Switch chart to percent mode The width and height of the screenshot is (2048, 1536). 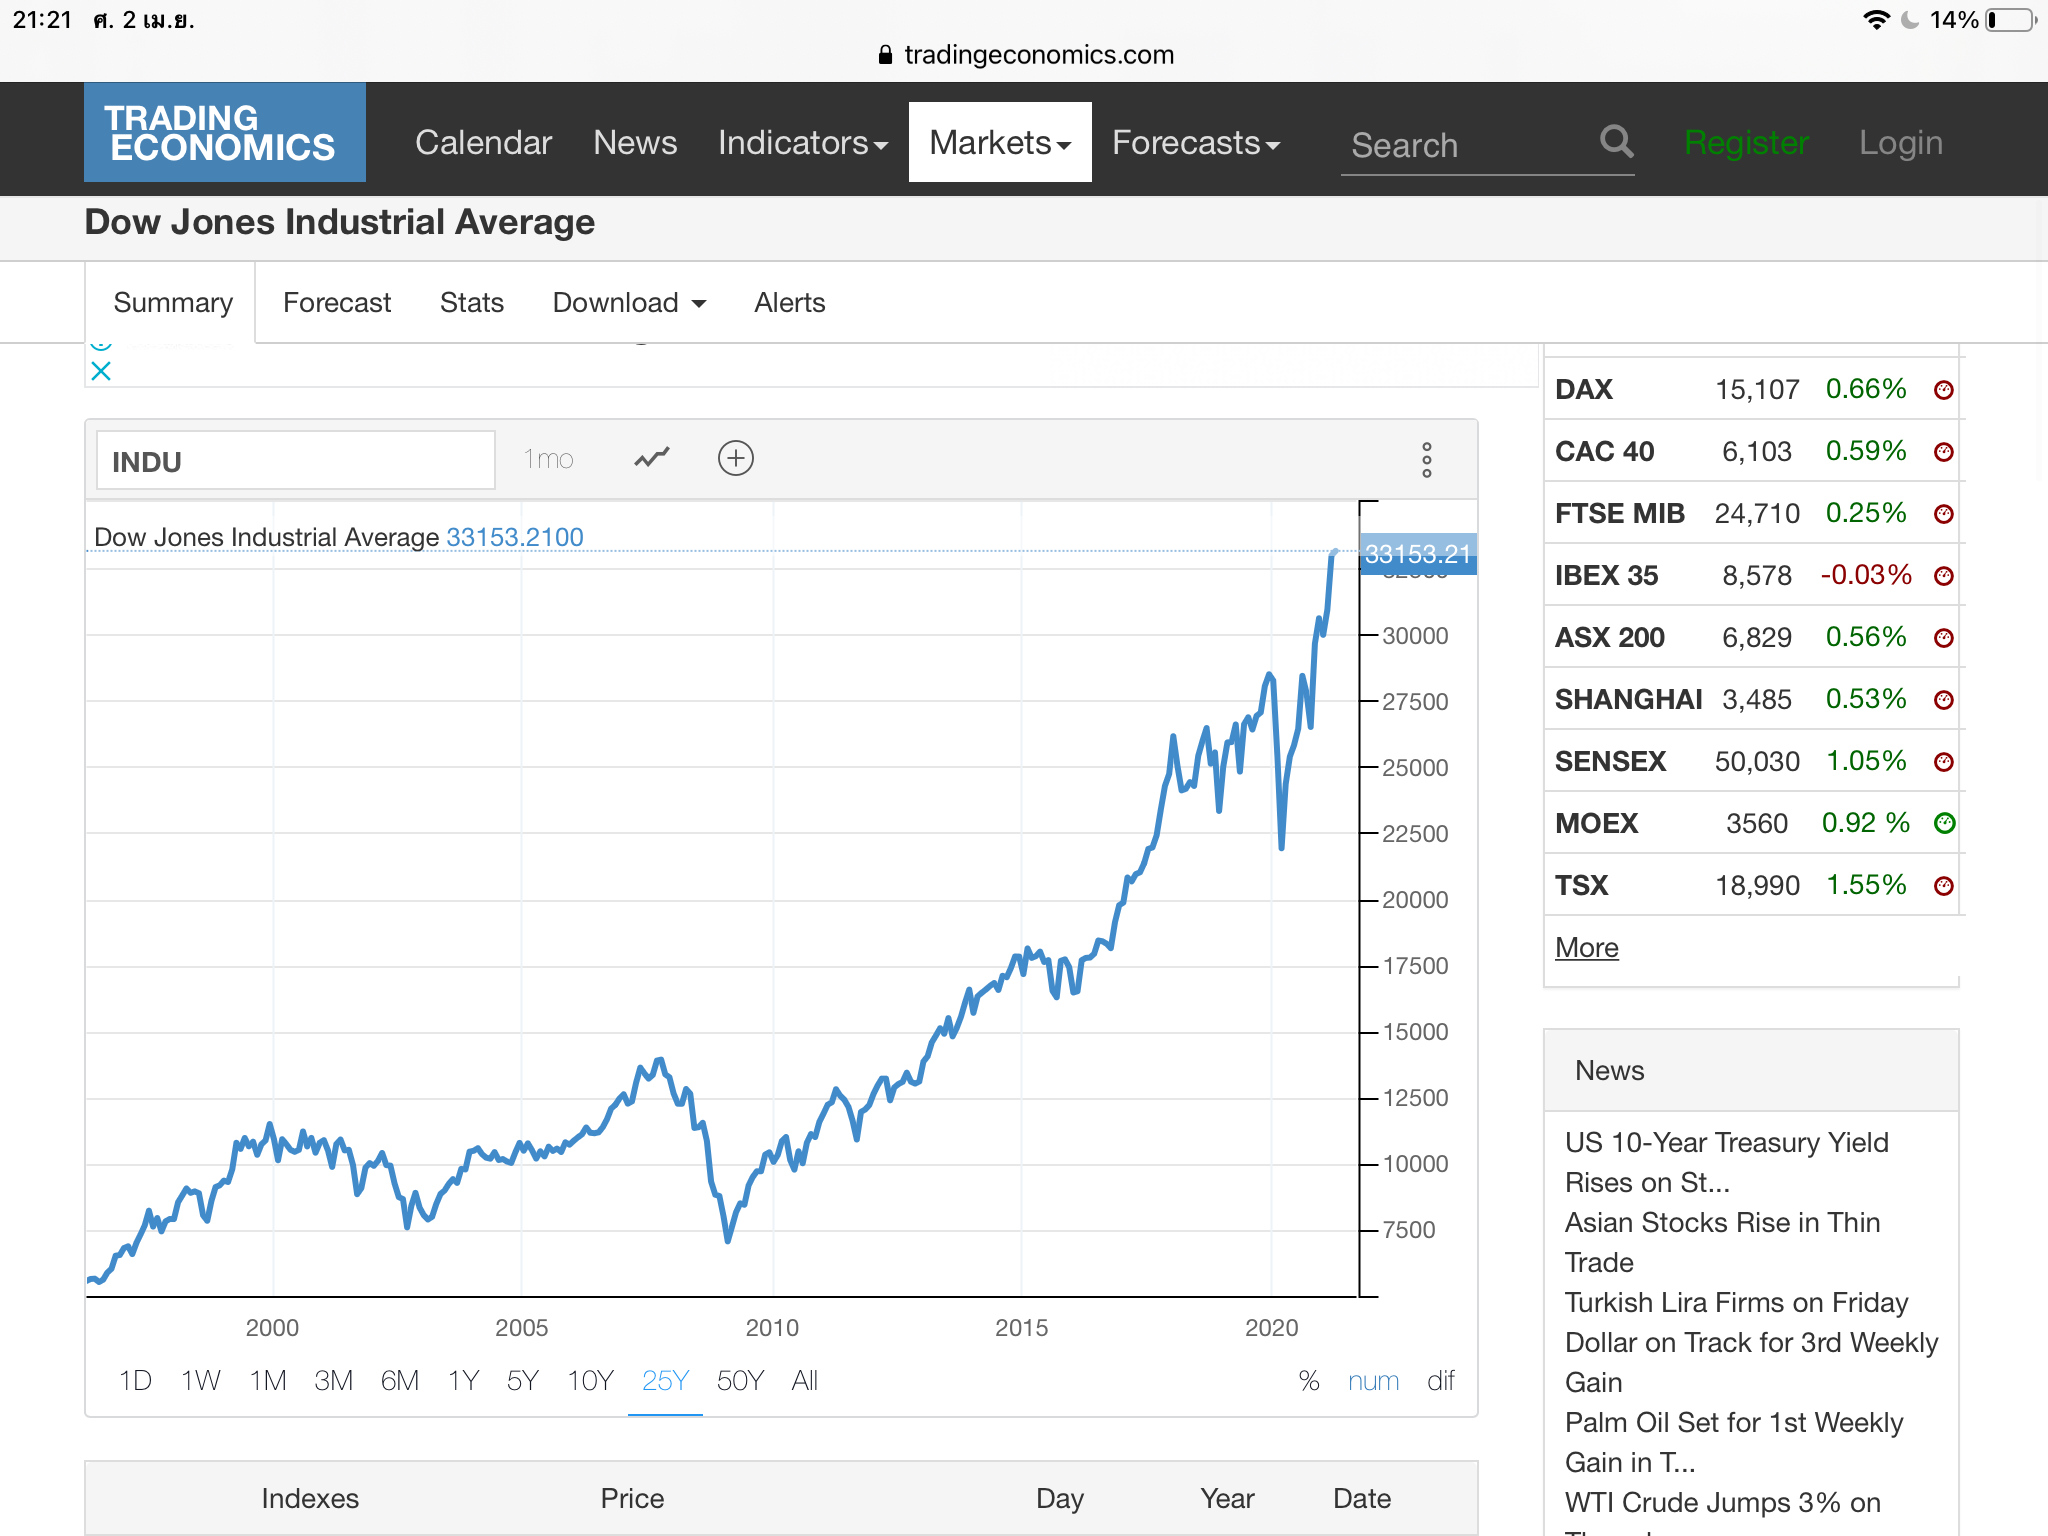1309,1381
